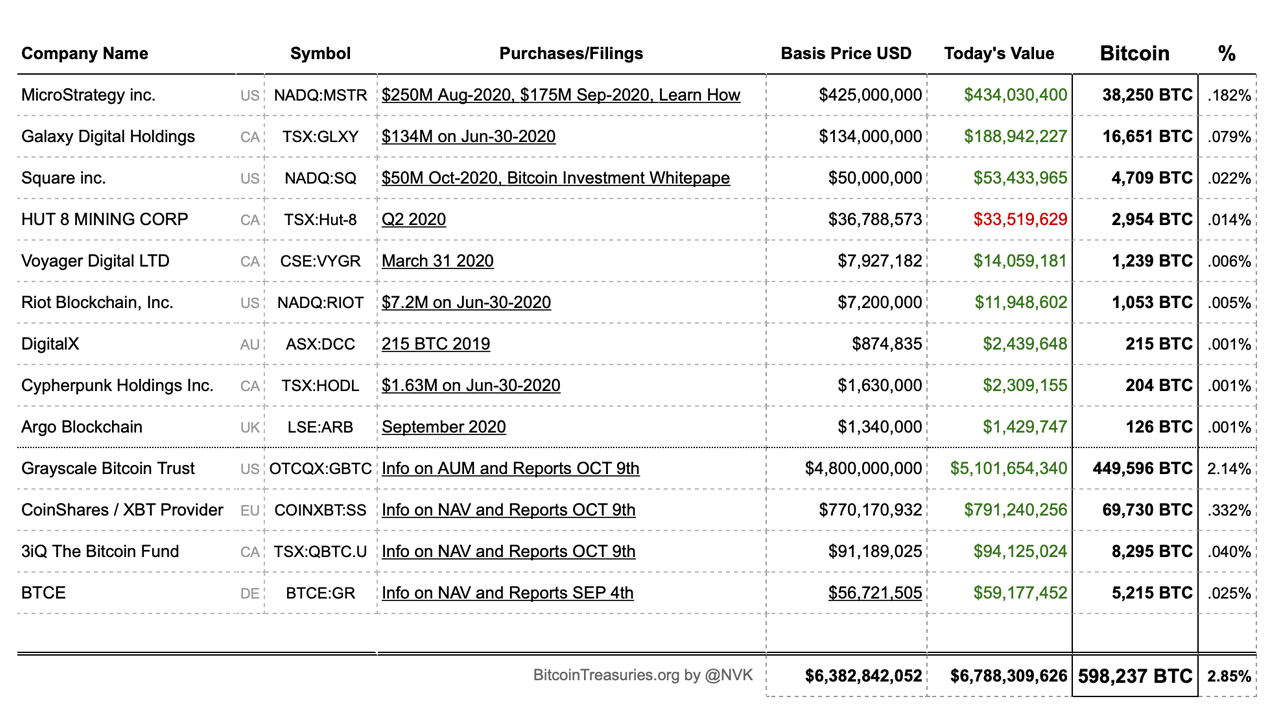Select Riot Blockchain, Inc. name cell
Viewport: 1280px width, 720px height.
97,302
